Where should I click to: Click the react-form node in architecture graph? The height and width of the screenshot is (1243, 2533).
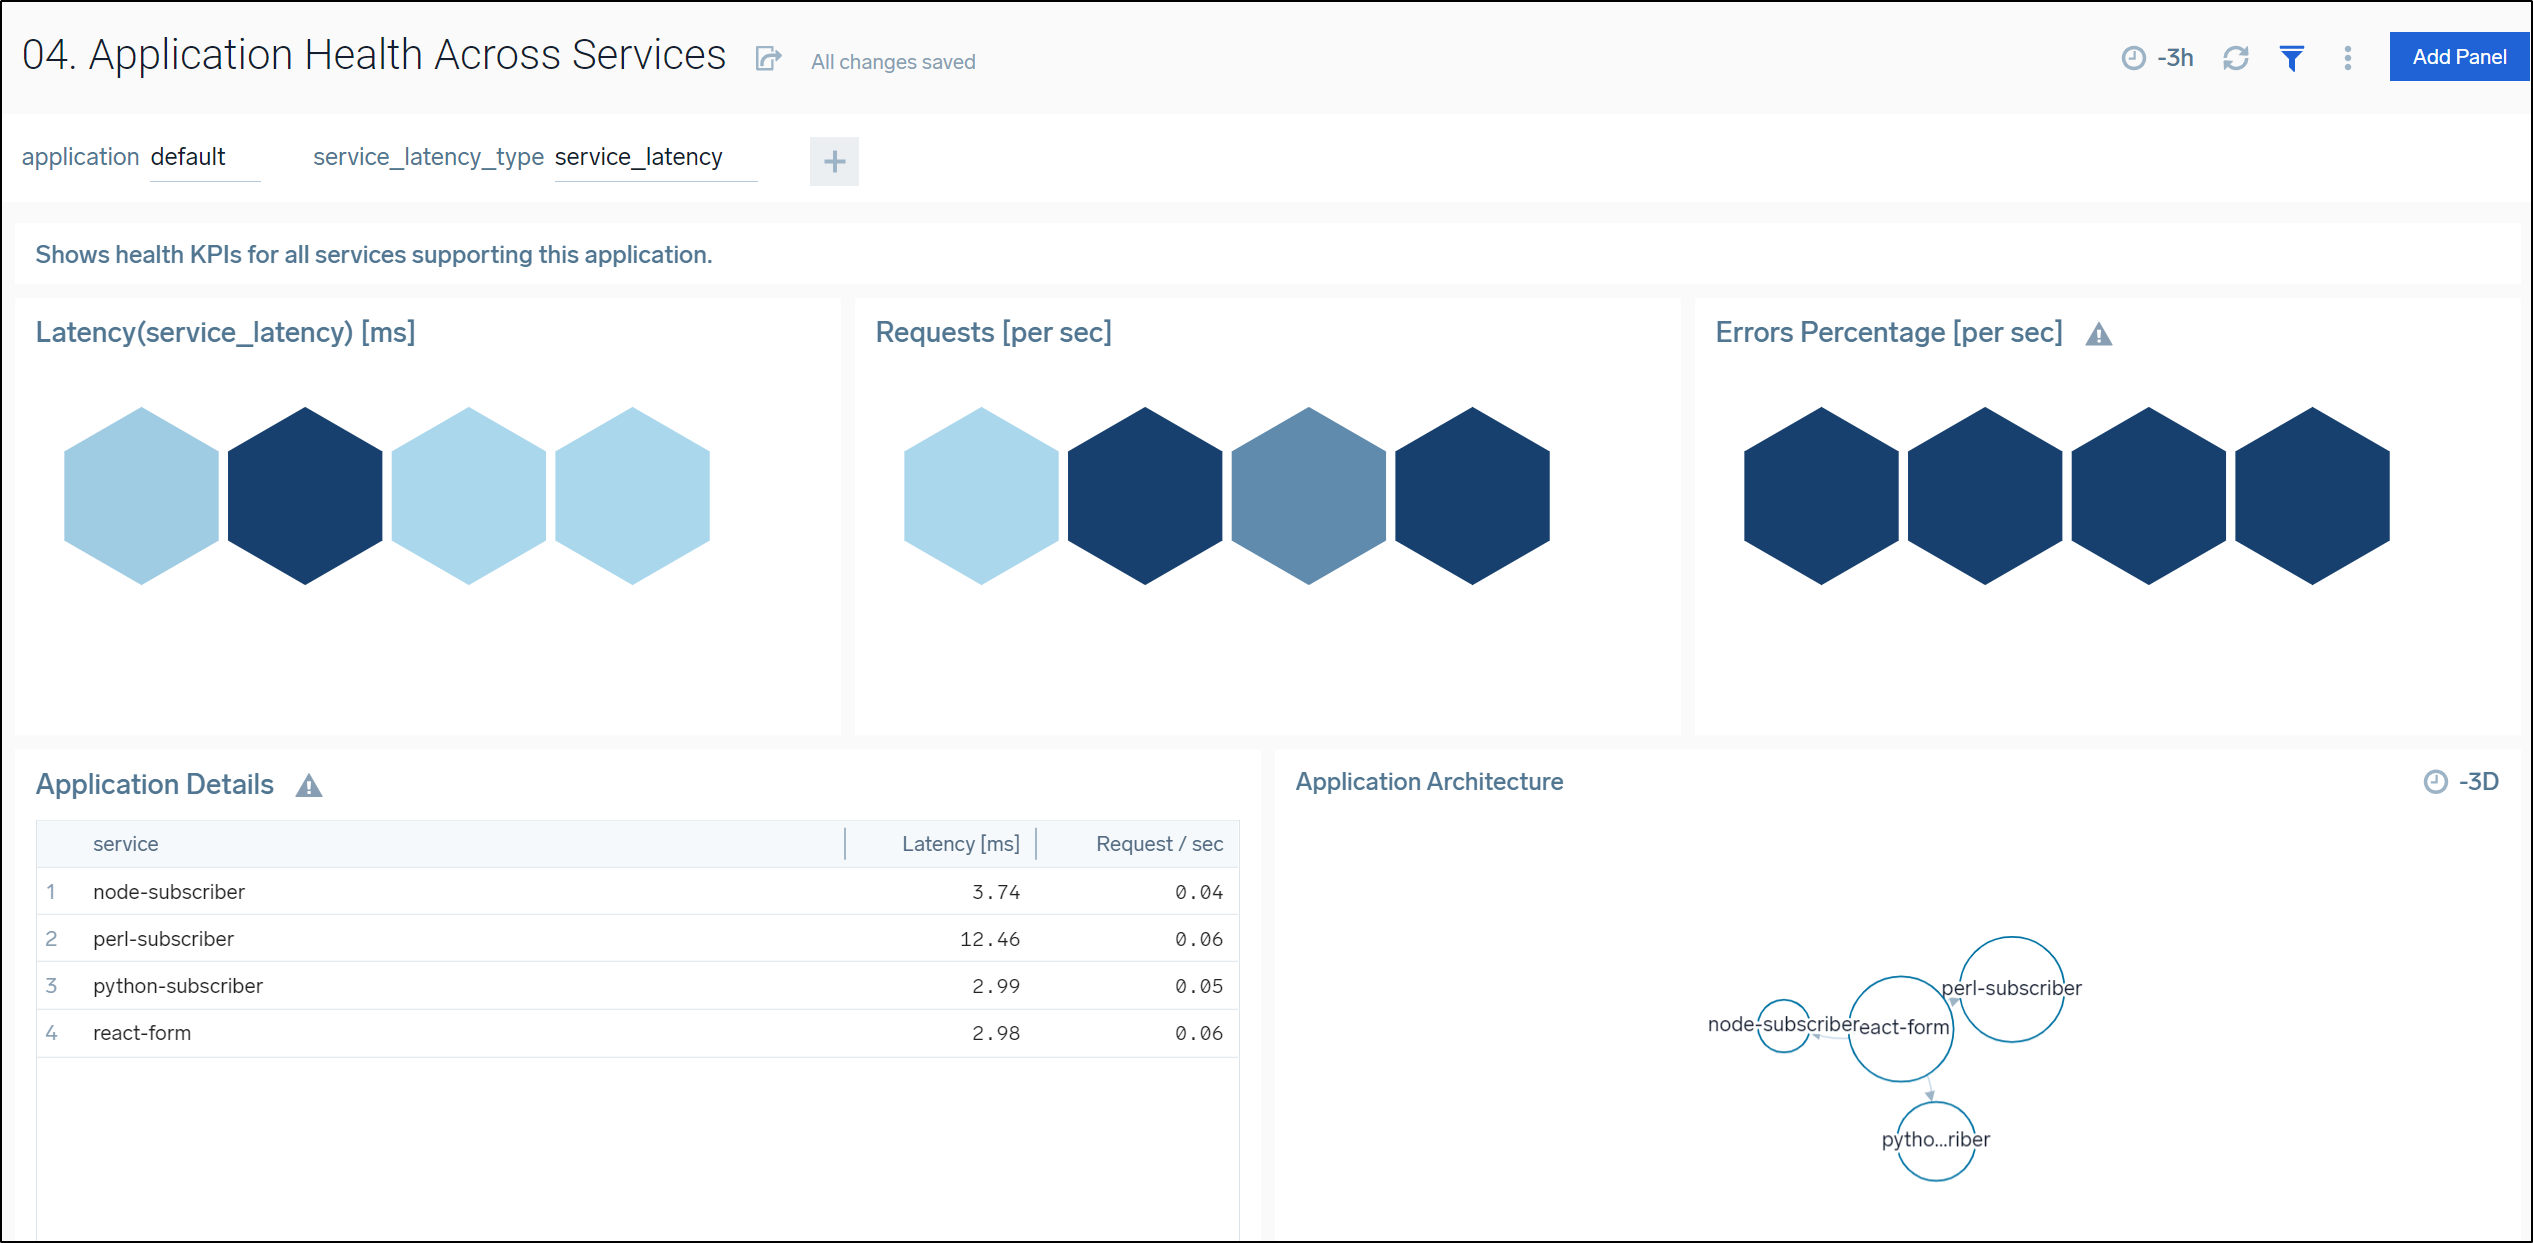coord(1900,1029)
